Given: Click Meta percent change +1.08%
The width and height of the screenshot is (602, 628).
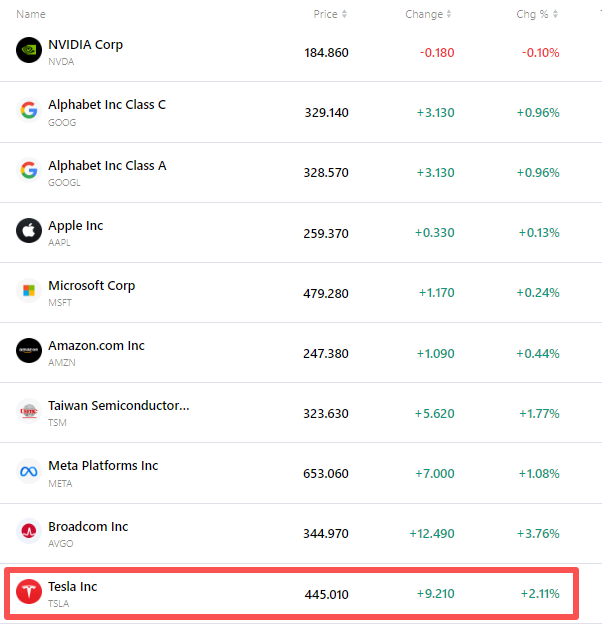Looking at the screenshot, I should pyautogui.click(x=539, y=474).
